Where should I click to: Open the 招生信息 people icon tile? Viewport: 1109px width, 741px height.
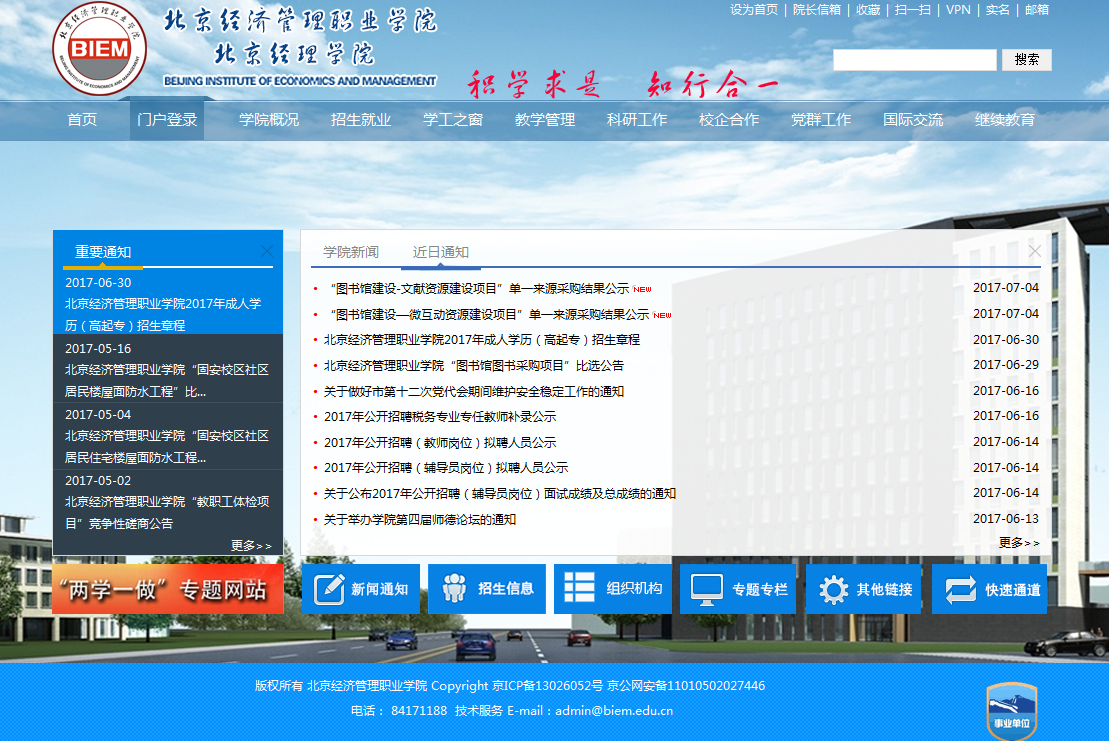[487, 589]
